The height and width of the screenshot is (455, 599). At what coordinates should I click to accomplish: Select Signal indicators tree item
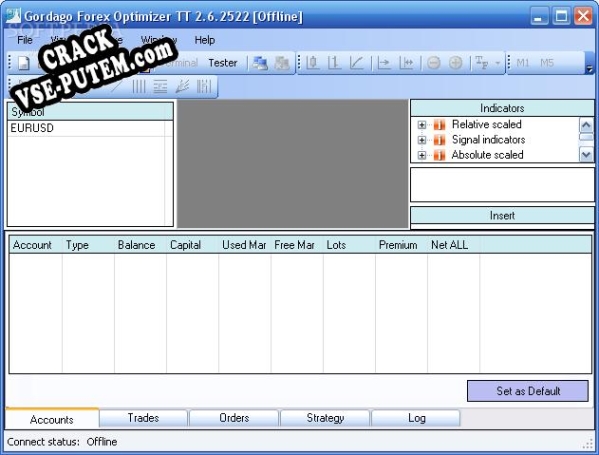click(x=488, y=139)
